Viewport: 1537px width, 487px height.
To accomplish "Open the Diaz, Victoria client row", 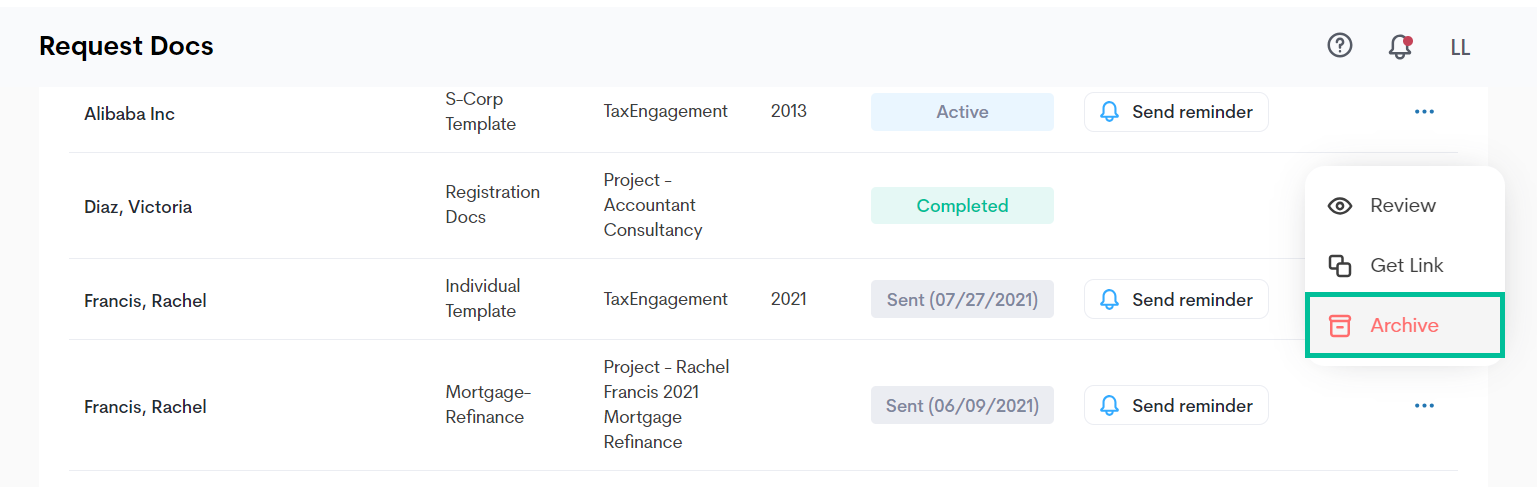I will pos(763,206).
